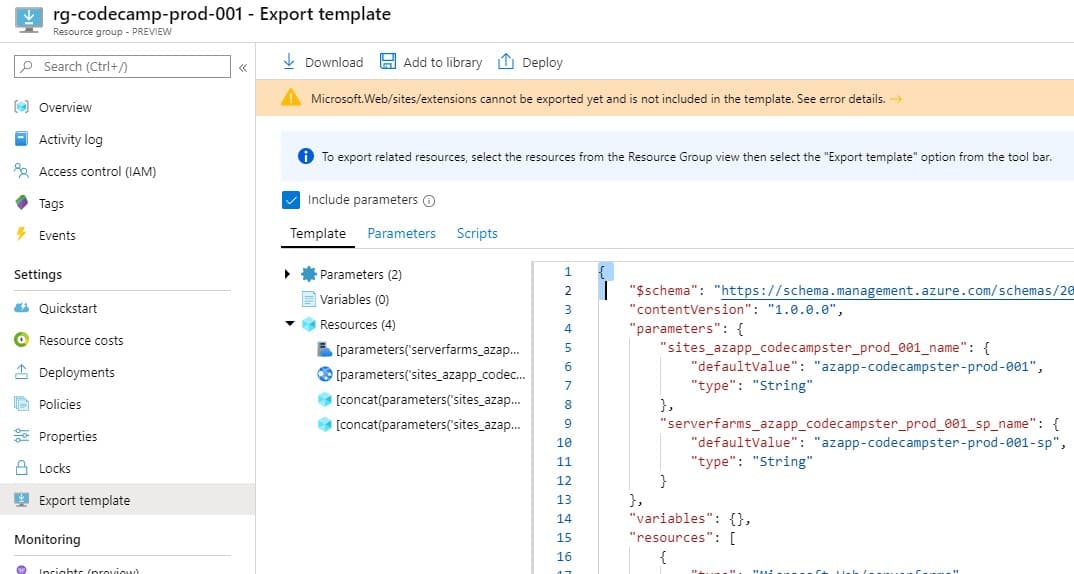Expand the Parameters (2) tree node
Screen dimensions: 1074x574
pyautogui.click(x=288, y=274)
